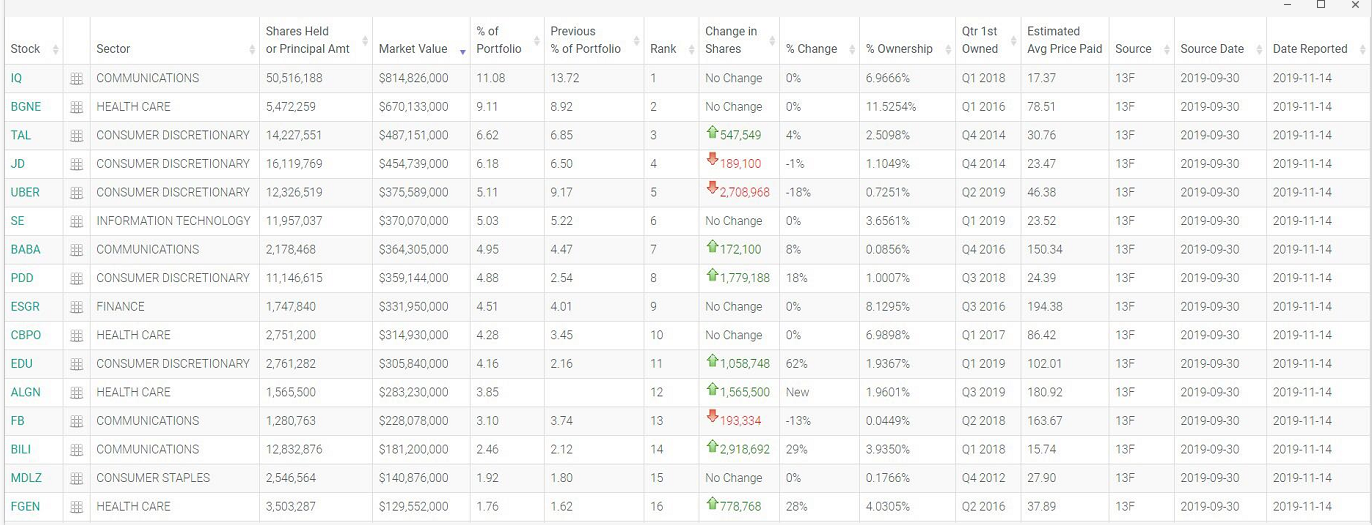Viewport: 1372px width, 525px height.
Task: Open the BABA stock link
Action: coord(25,249)
